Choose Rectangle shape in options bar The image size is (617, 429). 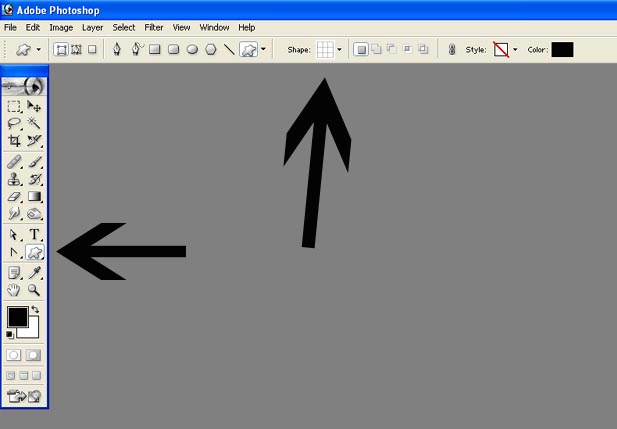pyautogui.click(x=155, y=49)
